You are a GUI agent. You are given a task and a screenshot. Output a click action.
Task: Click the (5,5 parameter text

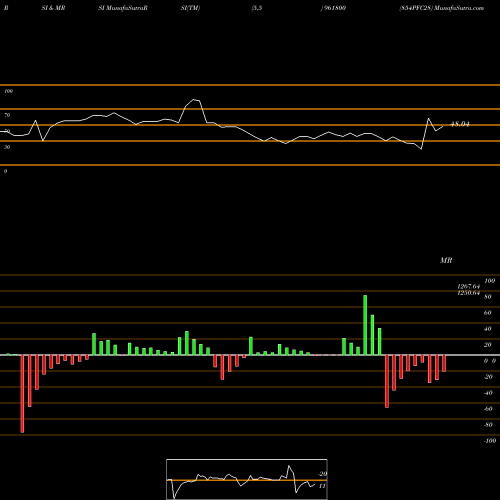pos(257,8)
